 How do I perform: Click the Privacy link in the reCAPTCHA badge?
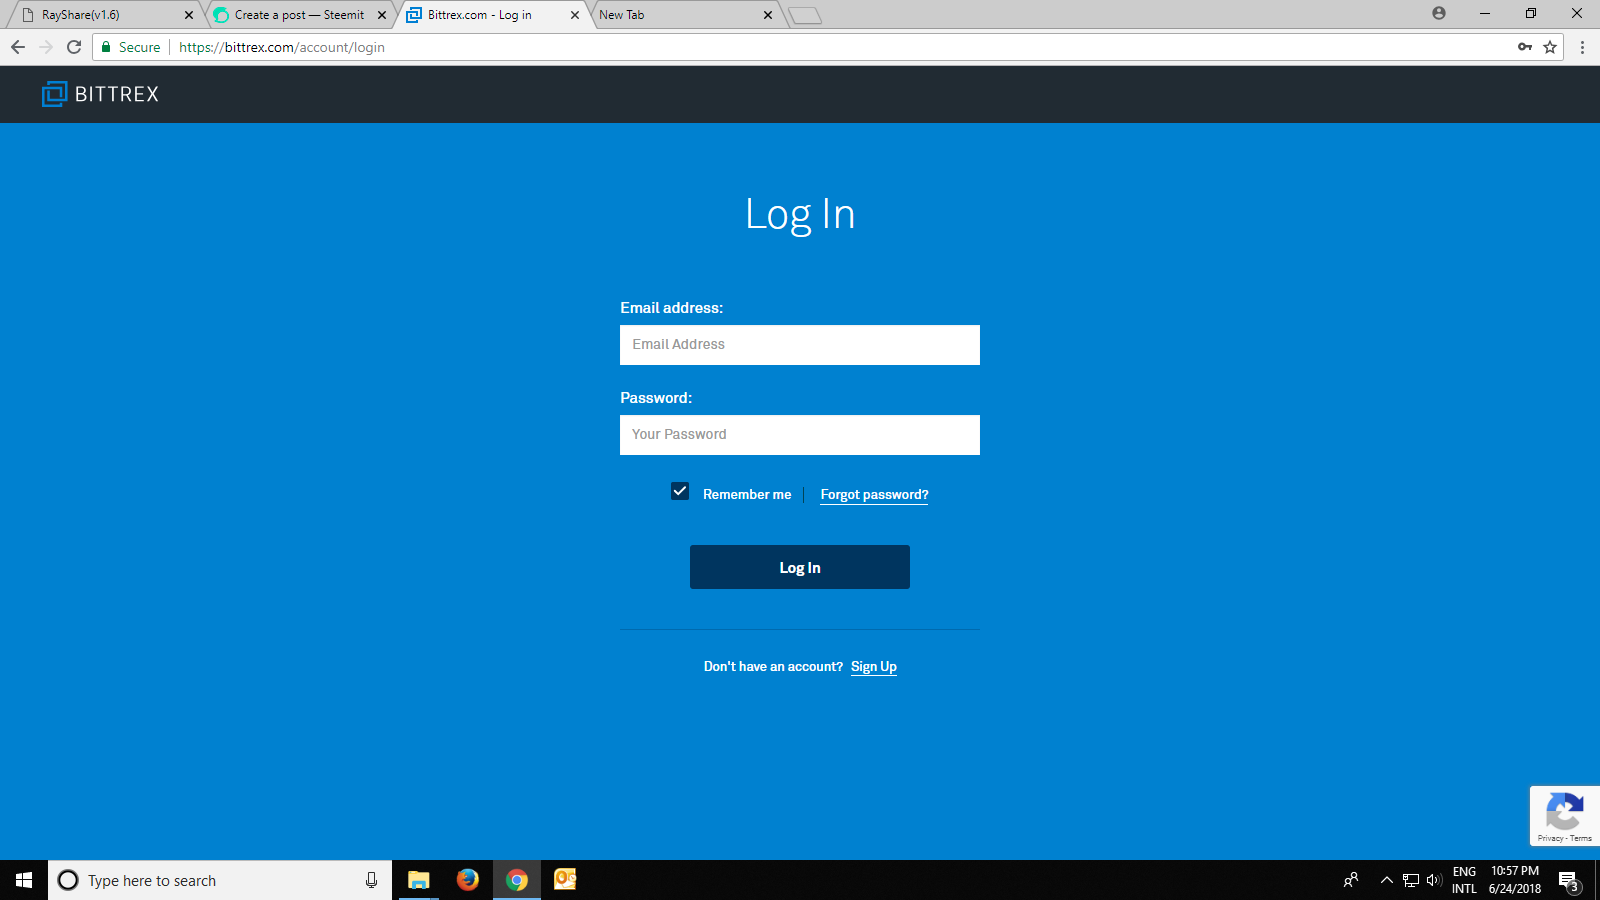(x=1550, y=838)
